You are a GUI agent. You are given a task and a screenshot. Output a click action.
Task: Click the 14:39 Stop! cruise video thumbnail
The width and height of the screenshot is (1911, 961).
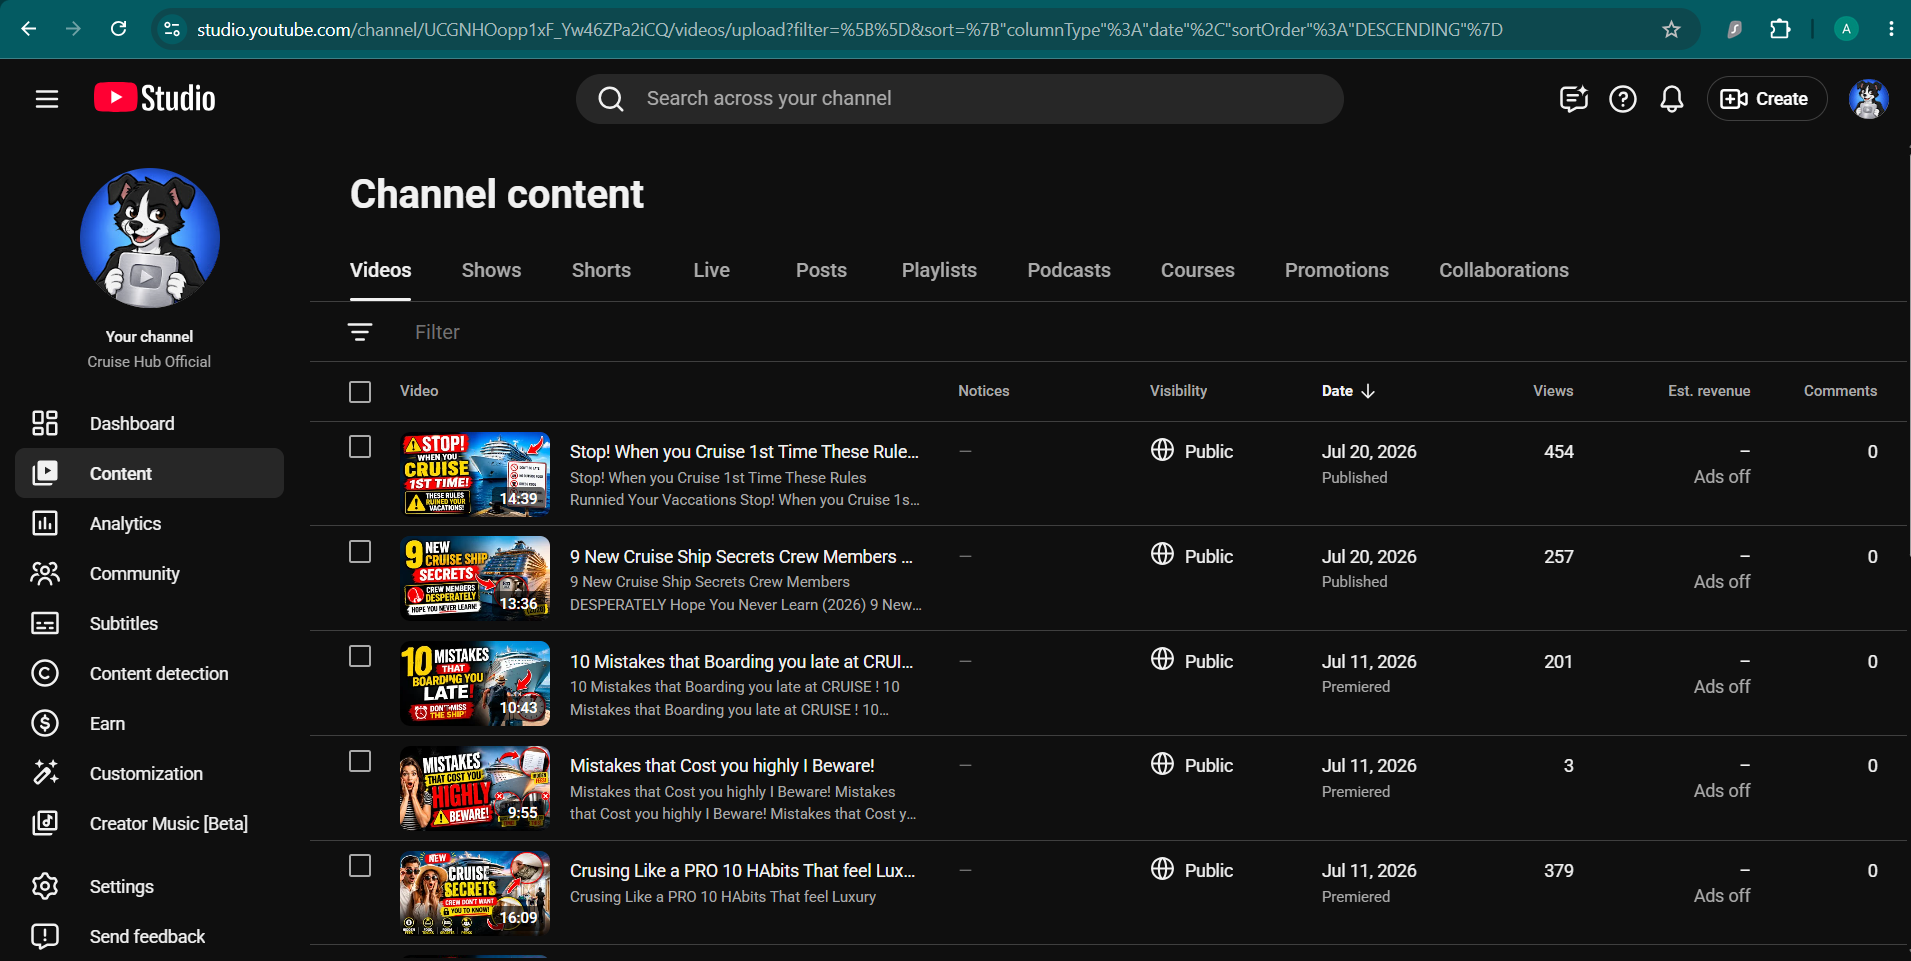coord(475,474)
